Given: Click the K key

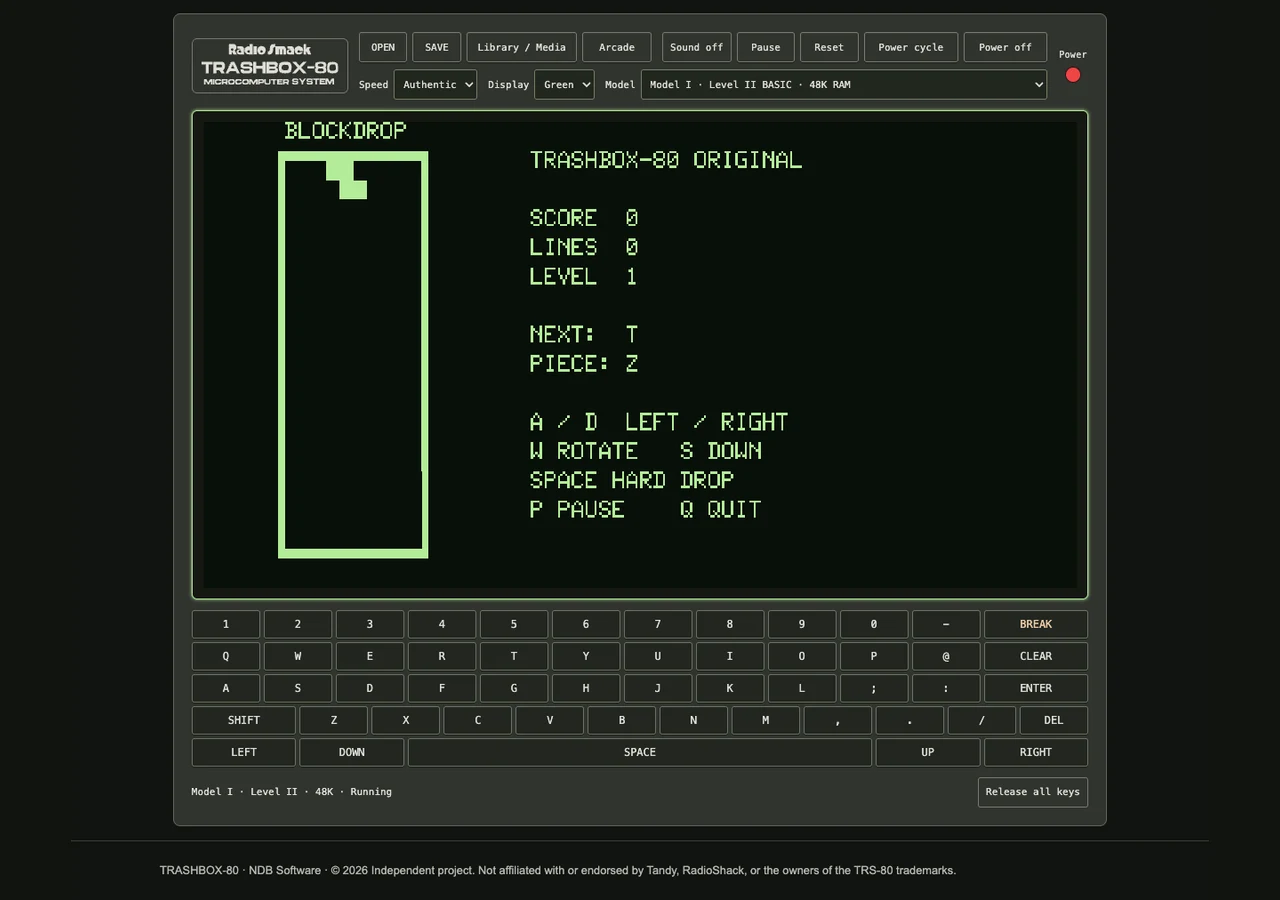Looking at the screenshot, I should [730, 688].
